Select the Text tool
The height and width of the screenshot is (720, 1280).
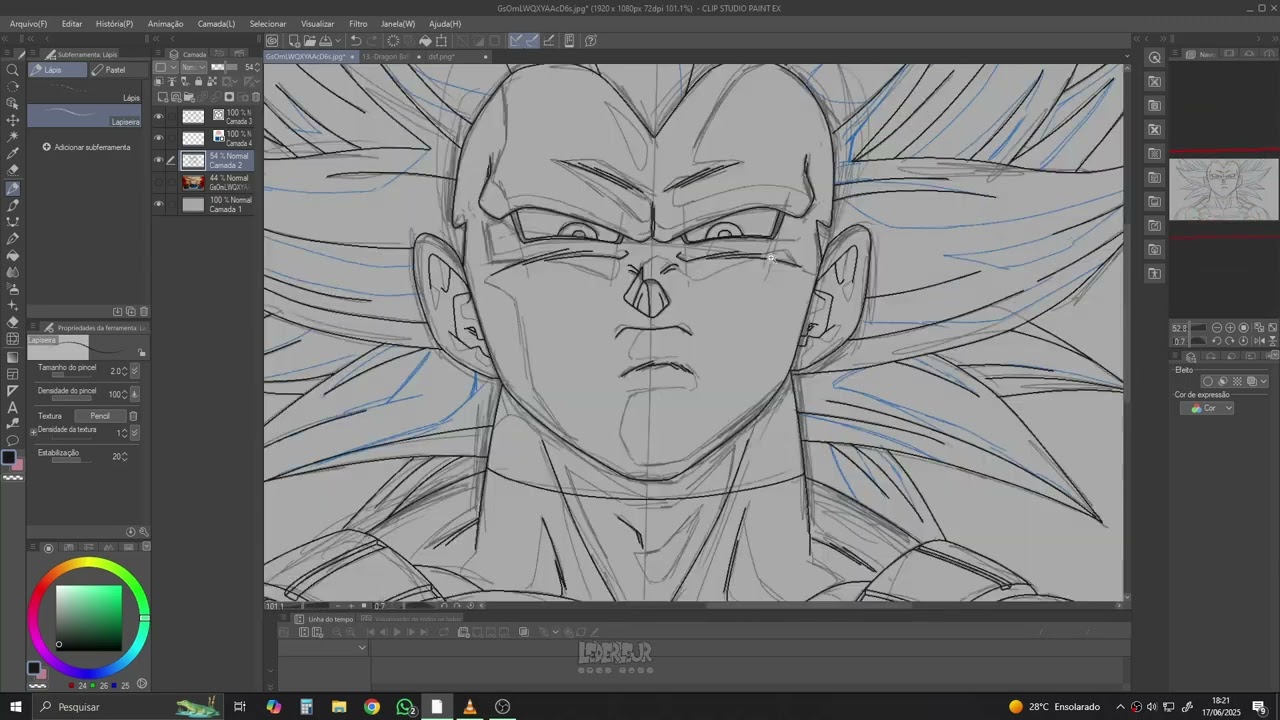click(13, 407)
